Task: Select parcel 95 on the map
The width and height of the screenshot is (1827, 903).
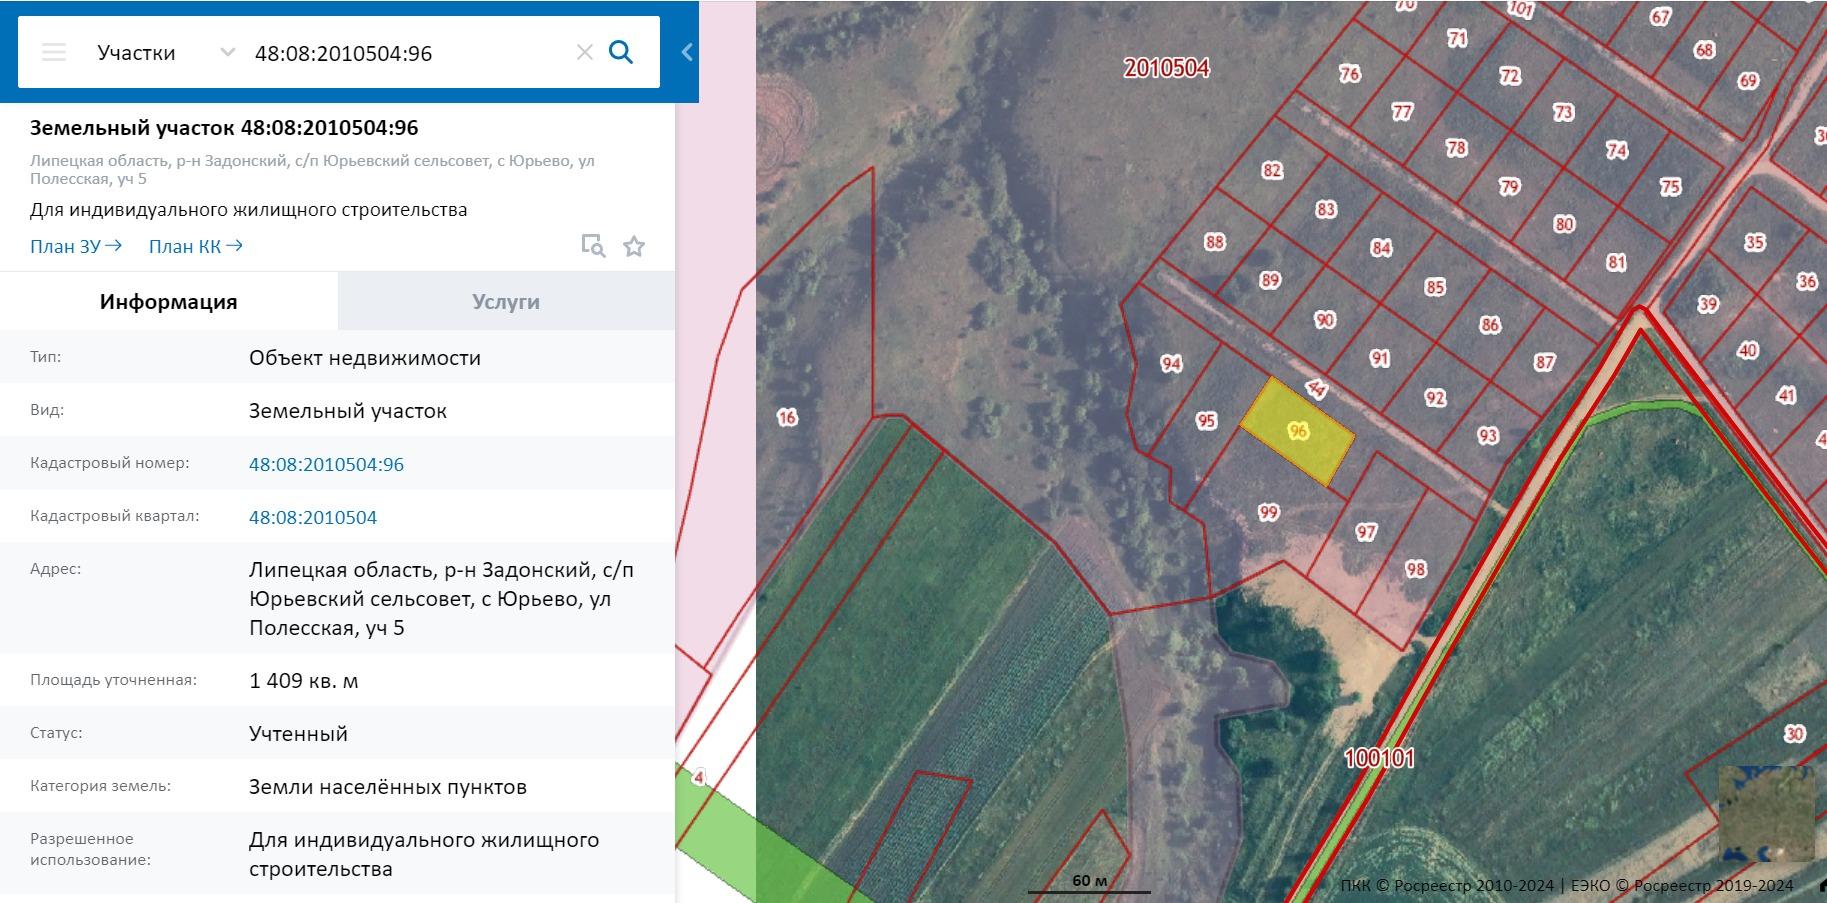Action: coord(1206,420)
